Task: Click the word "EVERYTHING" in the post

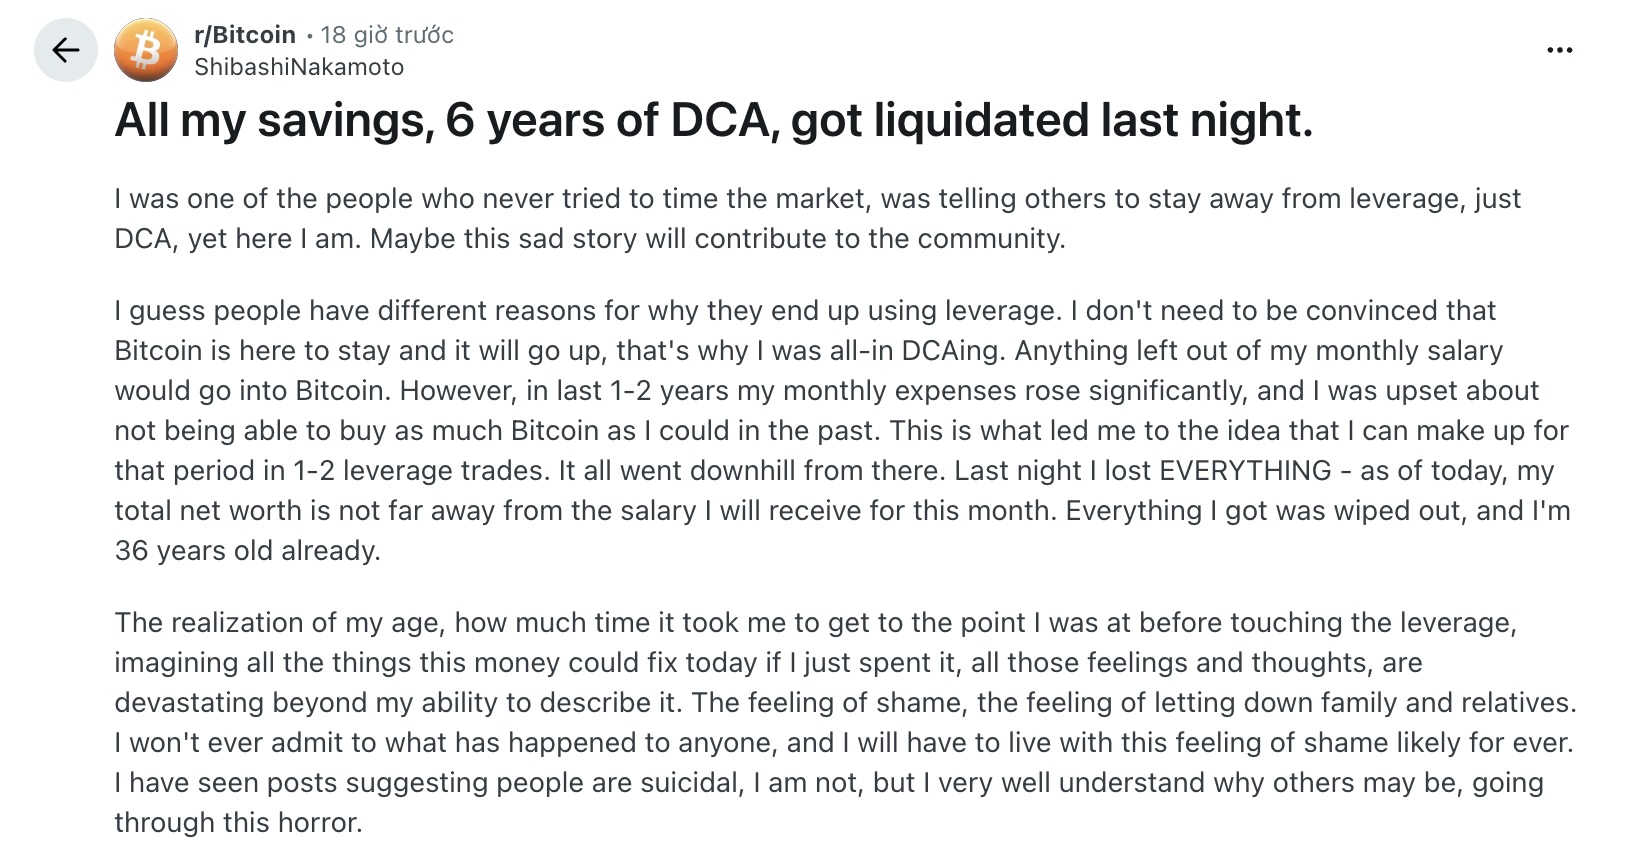Action: [1245, 470]
